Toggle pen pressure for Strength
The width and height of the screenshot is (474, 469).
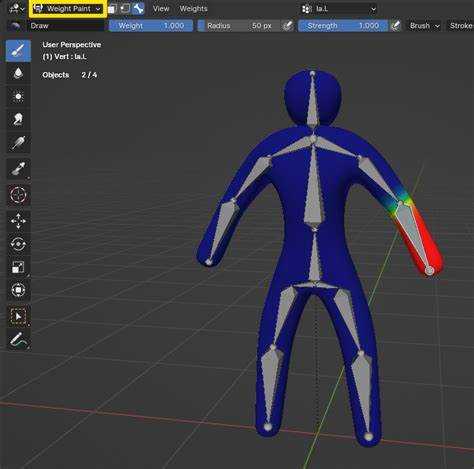(395, 26)
